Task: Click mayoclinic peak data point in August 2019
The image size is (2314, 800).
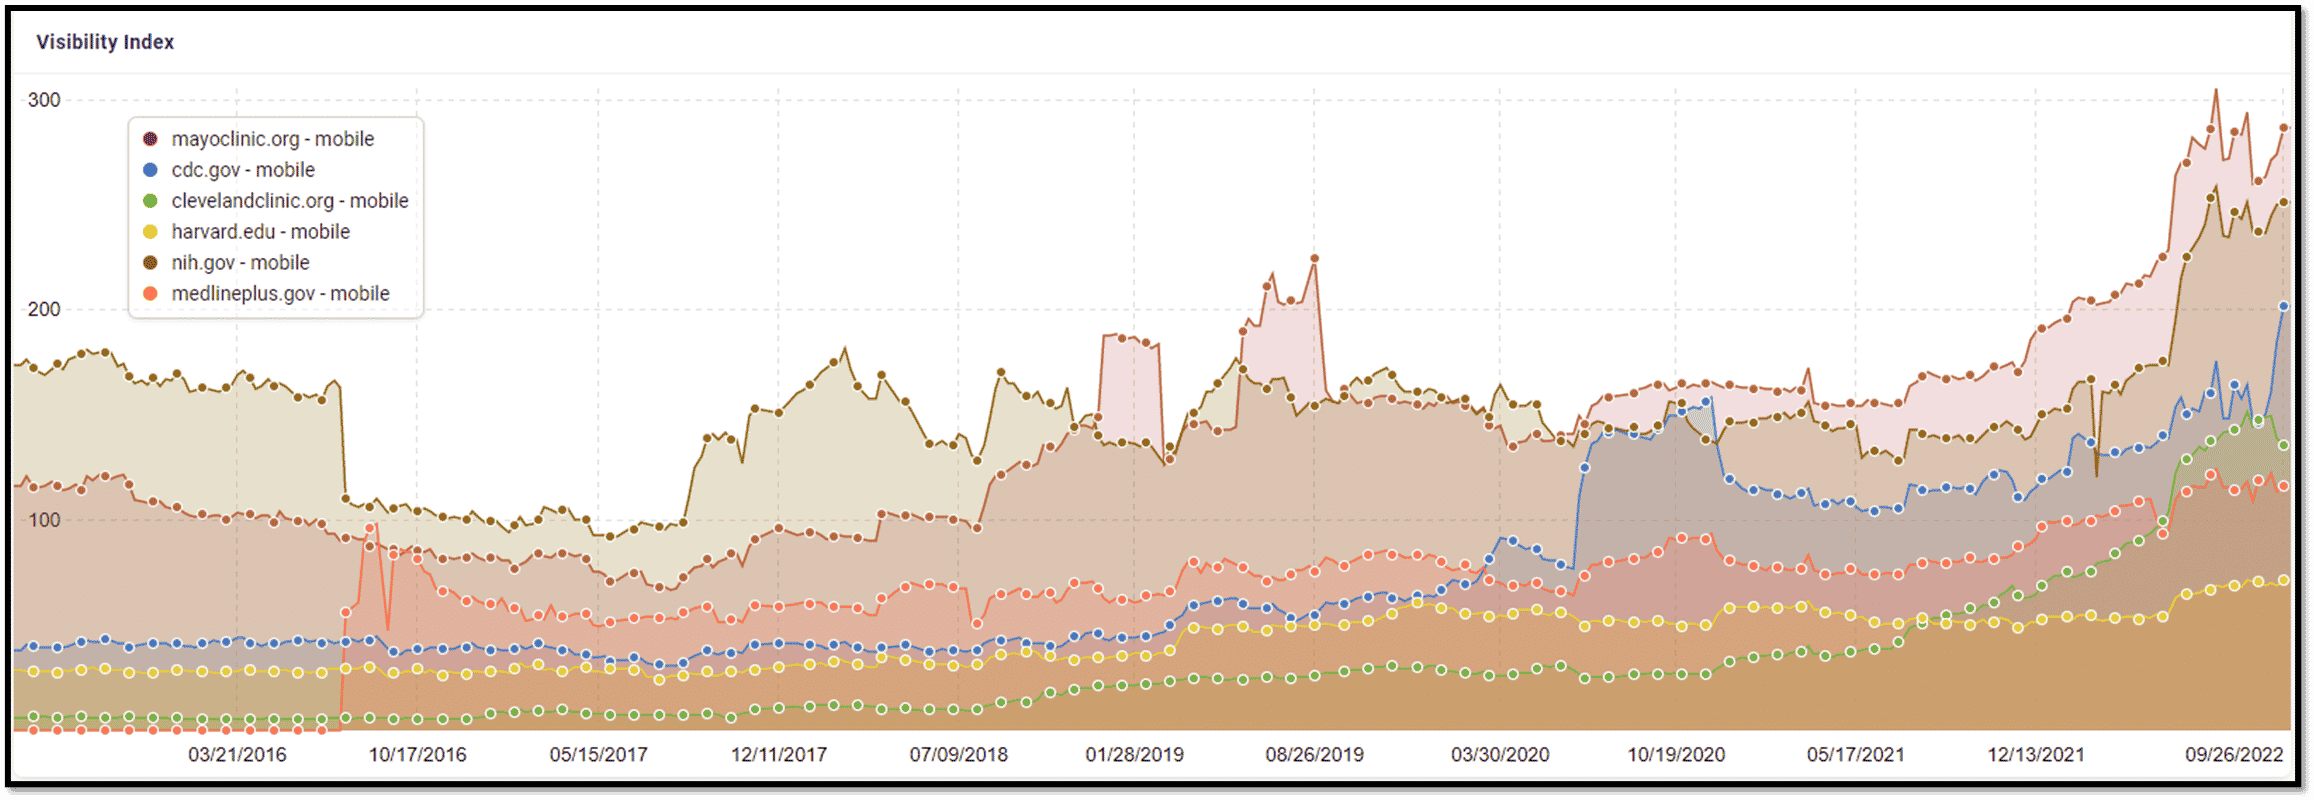Action: click(1314, 259)
